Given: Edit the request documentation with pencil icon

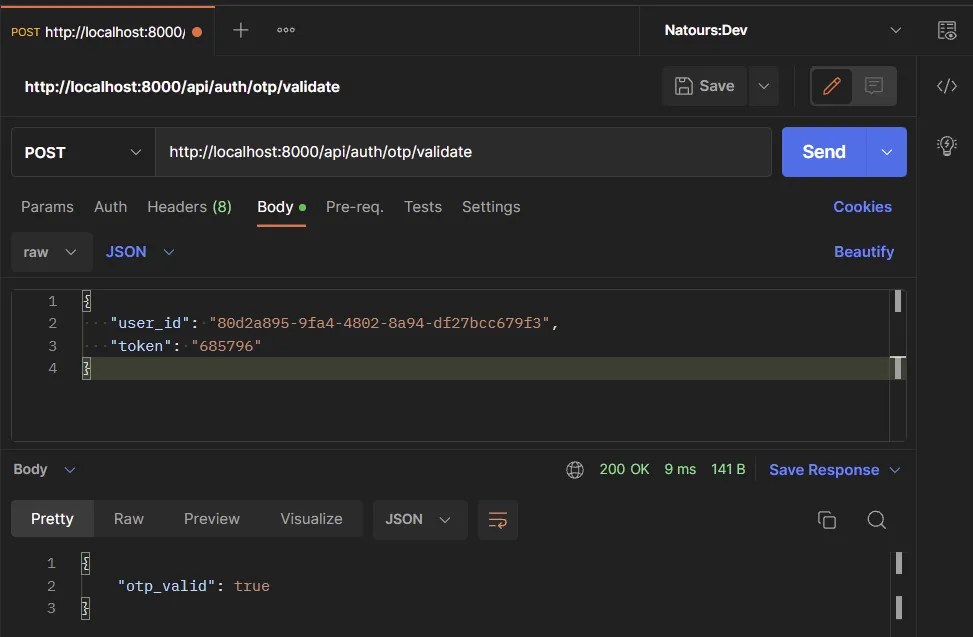Looking at the screenshot, I should coord(831,86).
